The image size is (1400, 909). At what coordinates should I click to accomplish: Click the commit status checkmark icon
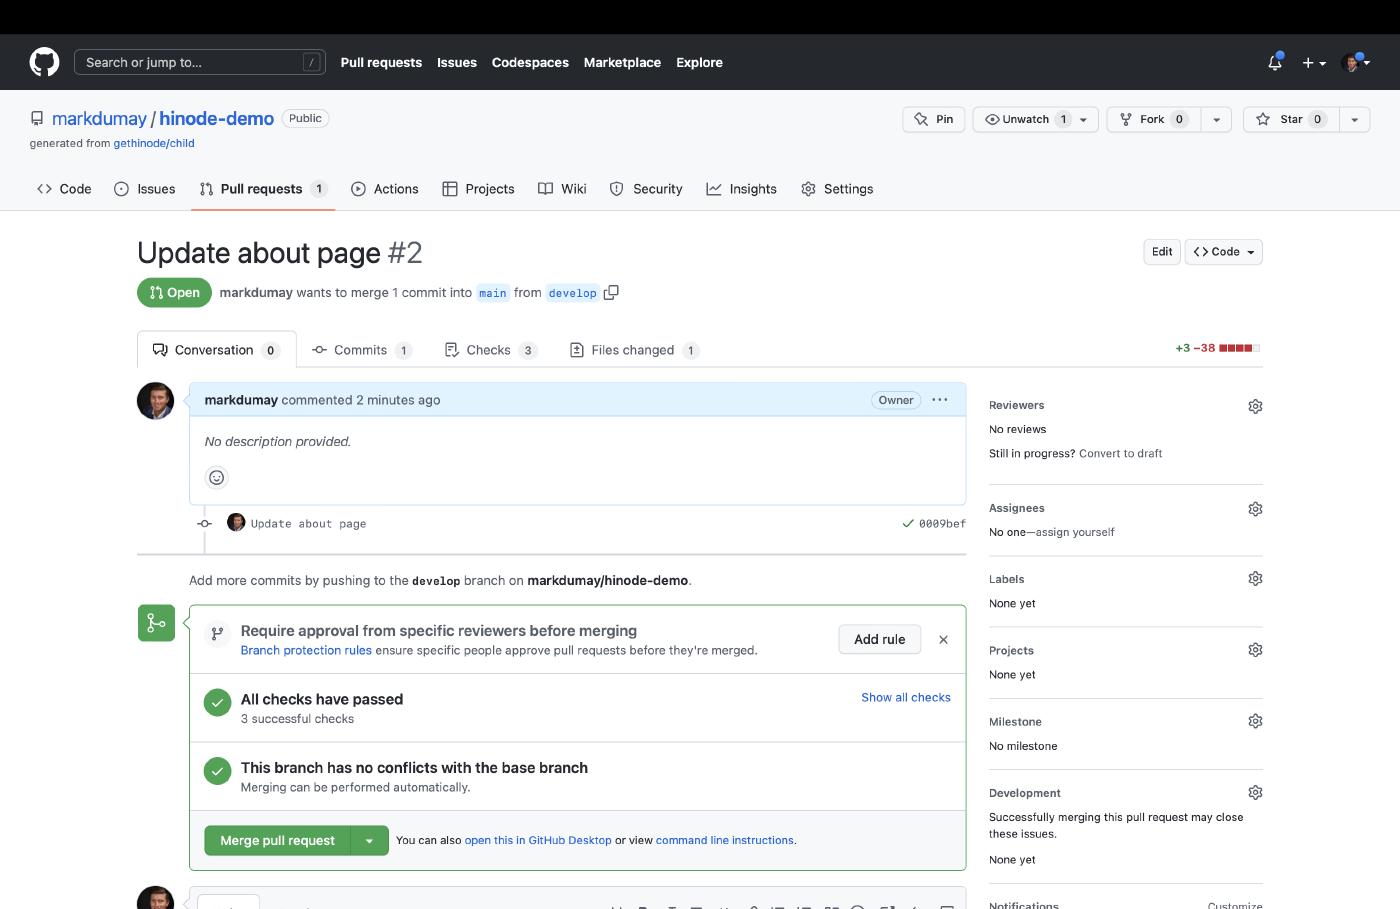908,523
